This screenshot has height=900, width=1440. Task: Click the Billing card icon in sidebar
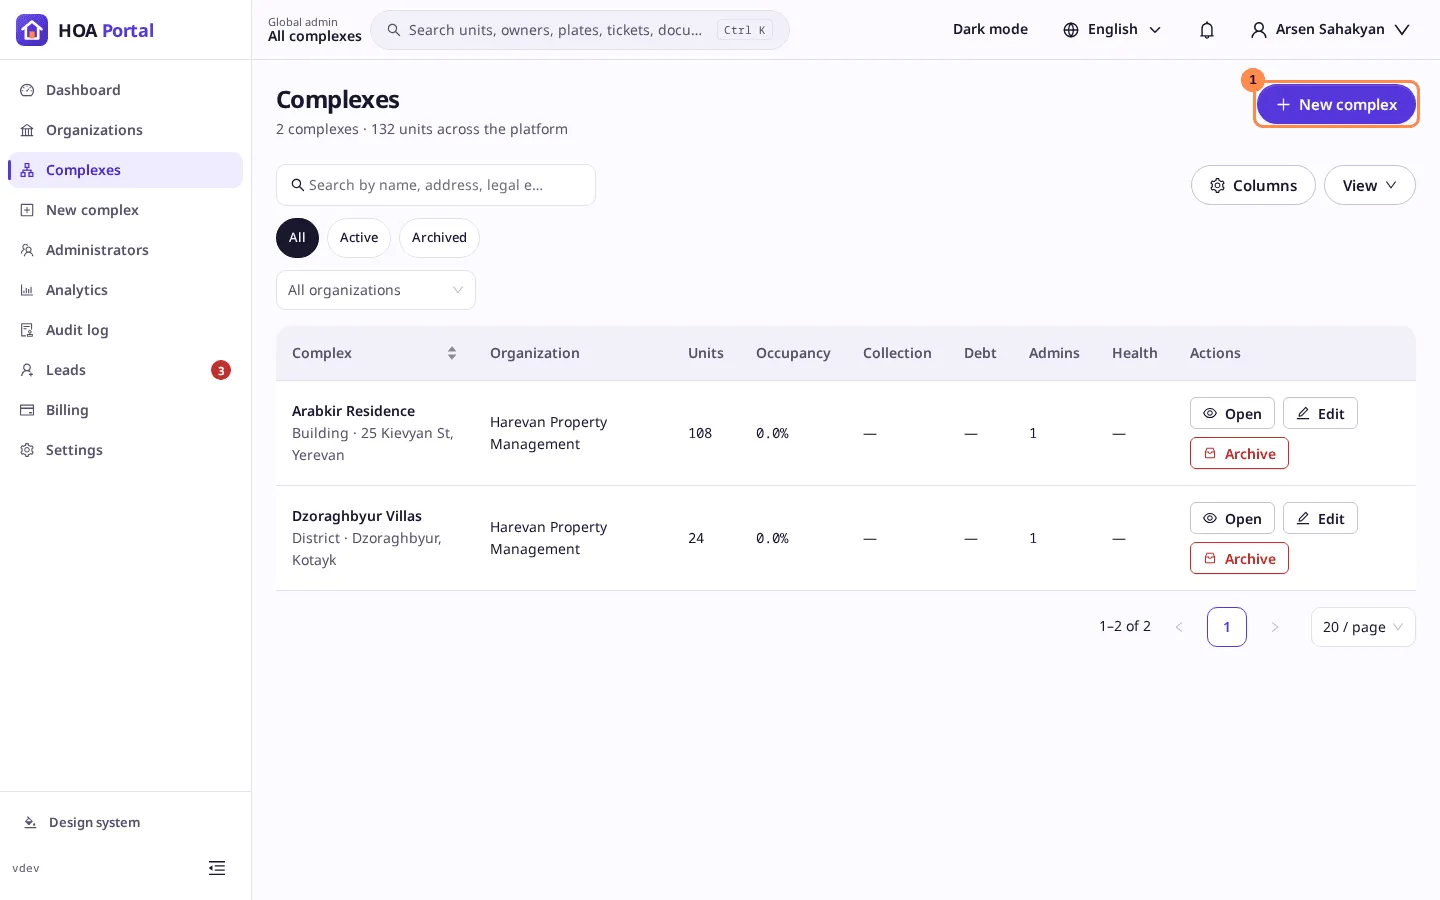[x=27, y=410]
